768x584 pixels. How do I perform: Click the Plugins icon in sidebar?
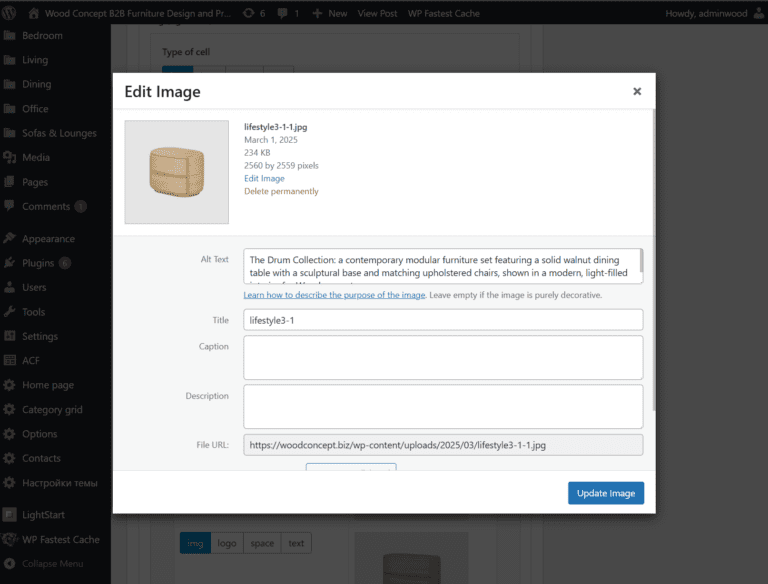point(10,263)
